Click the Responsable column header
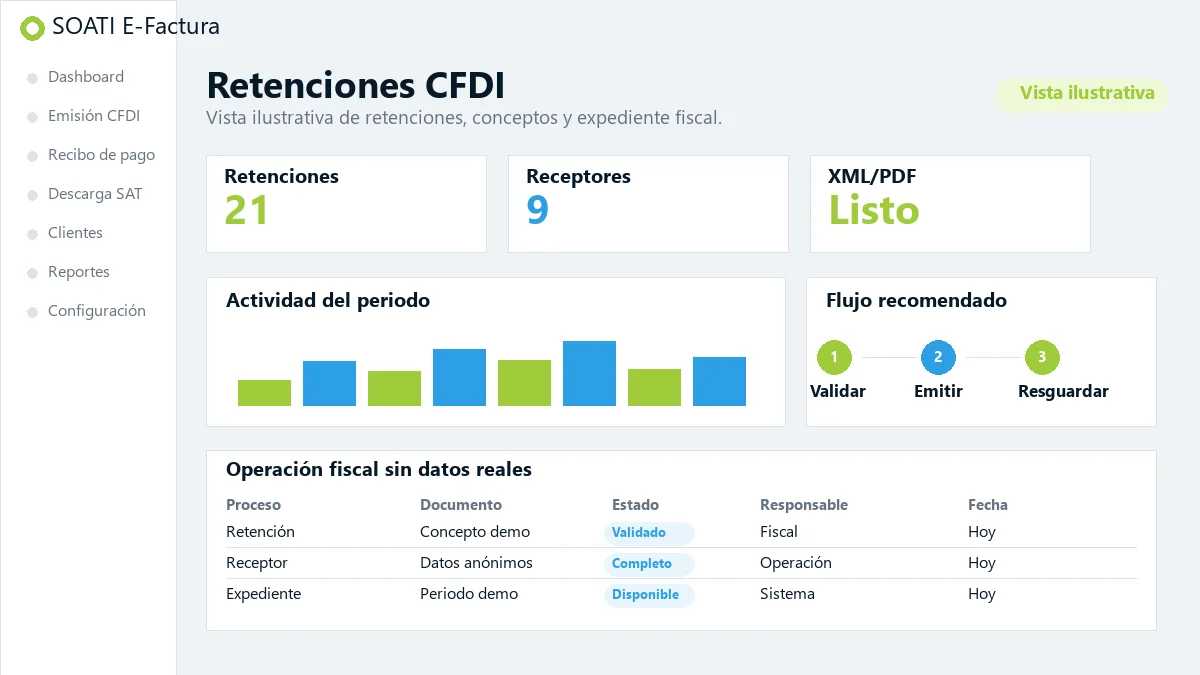 click(x=804, y=505)
